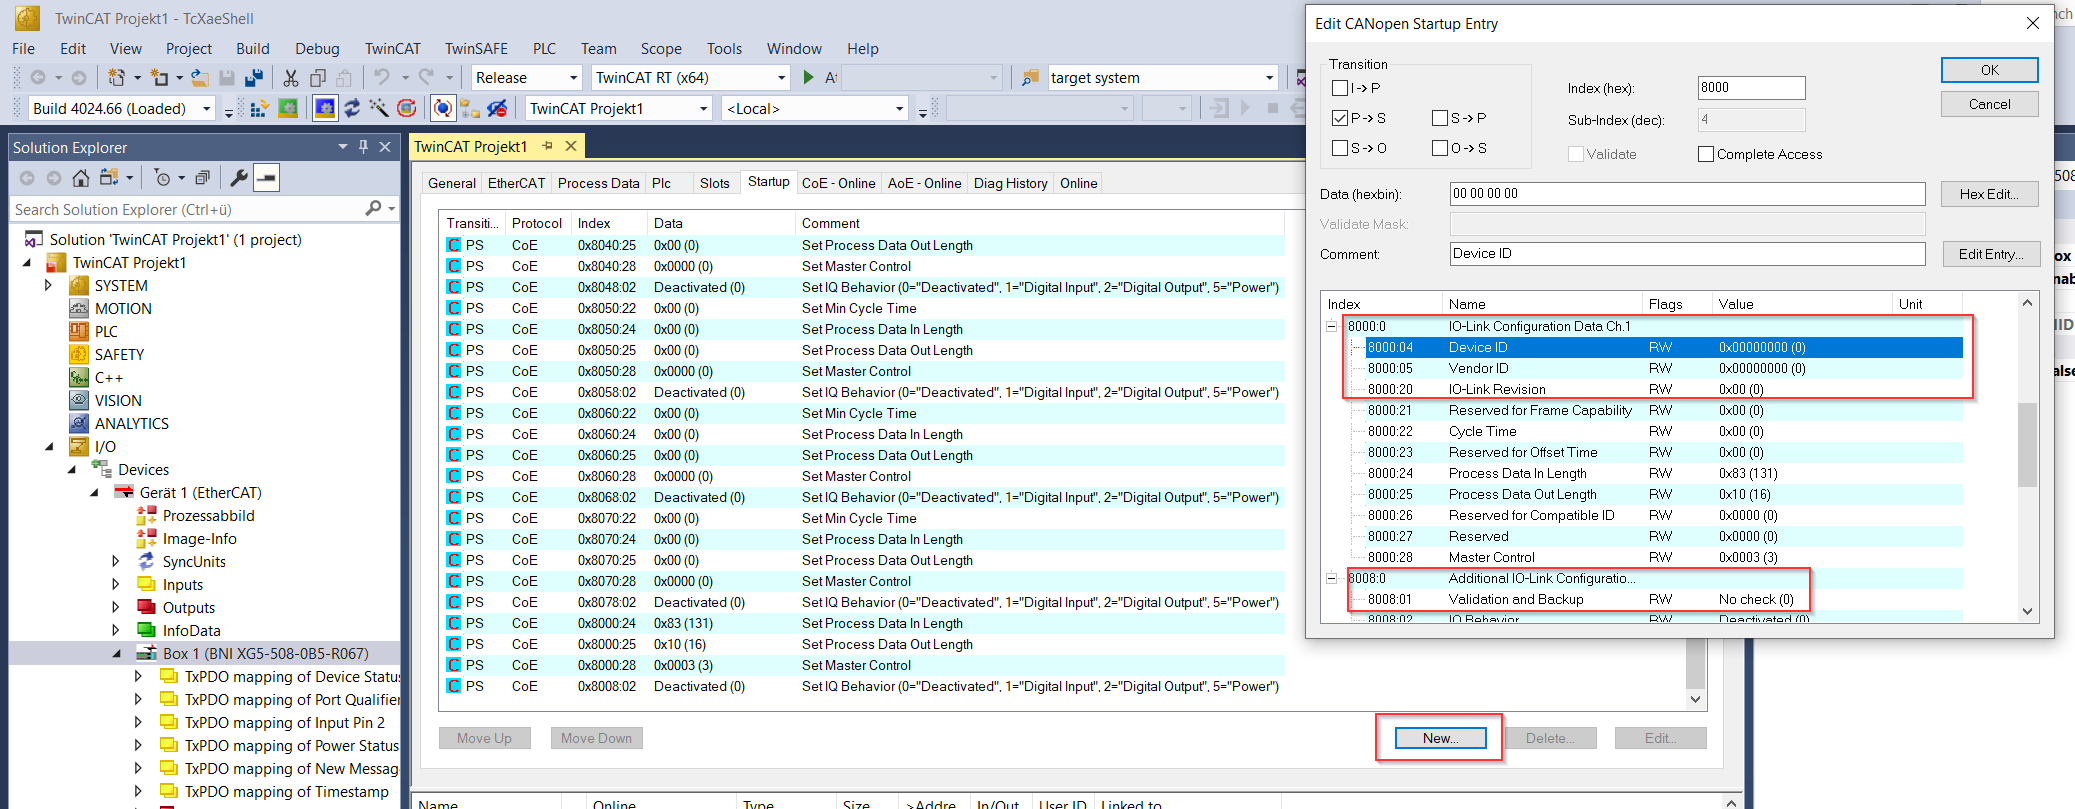This screenshot has width=2075, height=809.
Task: Click the Index (hex) input field
Action: pyautogui.click(x=1751, y=88)
